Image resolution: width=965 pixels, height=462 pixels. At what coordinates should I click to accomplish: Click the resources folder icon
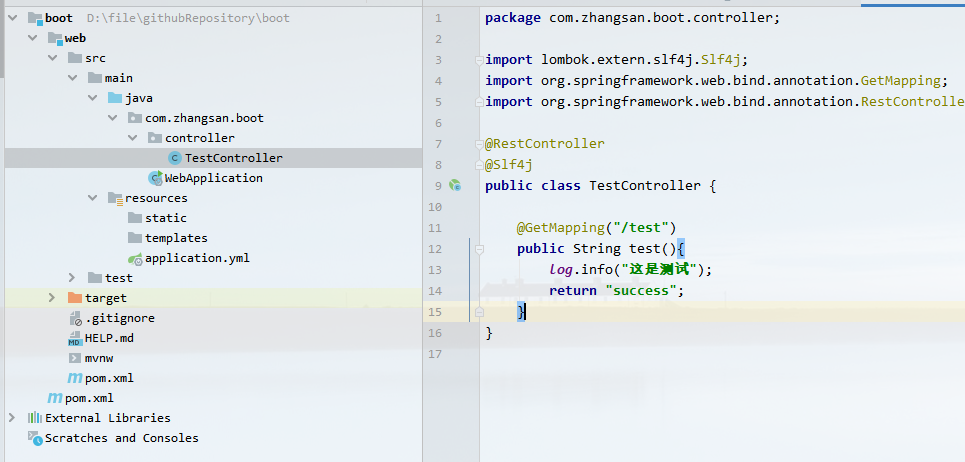tap(115, 198)
